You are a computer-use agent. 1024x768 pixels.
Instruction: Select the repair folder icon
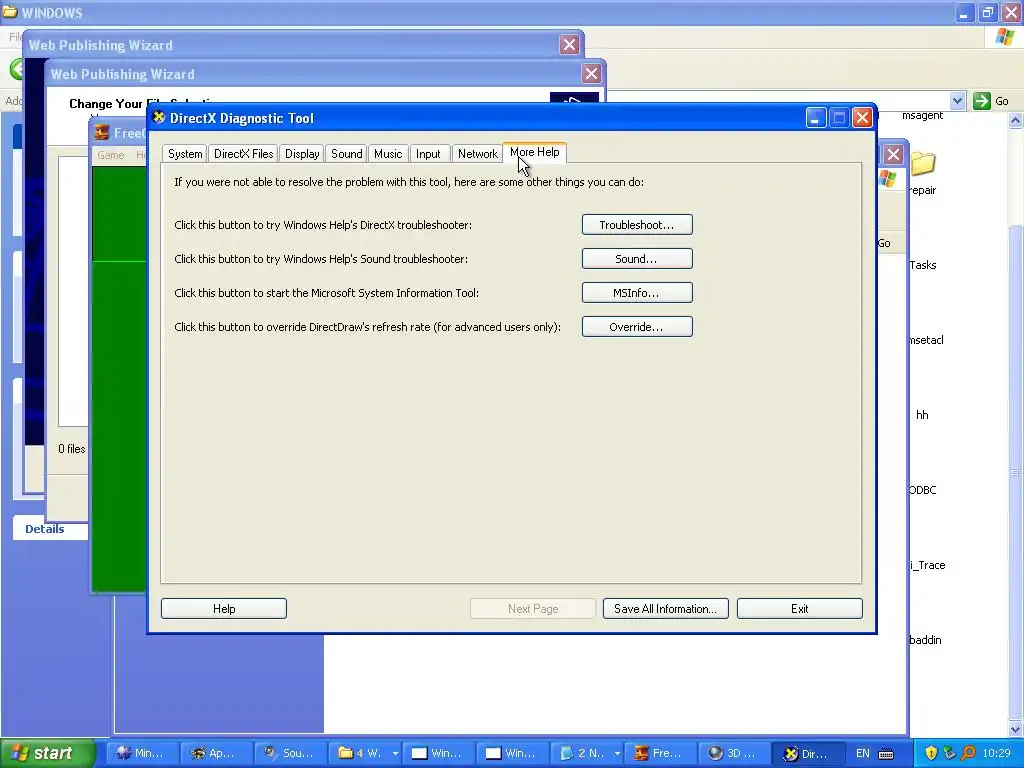pyautogui.click(x=923, y=163)
